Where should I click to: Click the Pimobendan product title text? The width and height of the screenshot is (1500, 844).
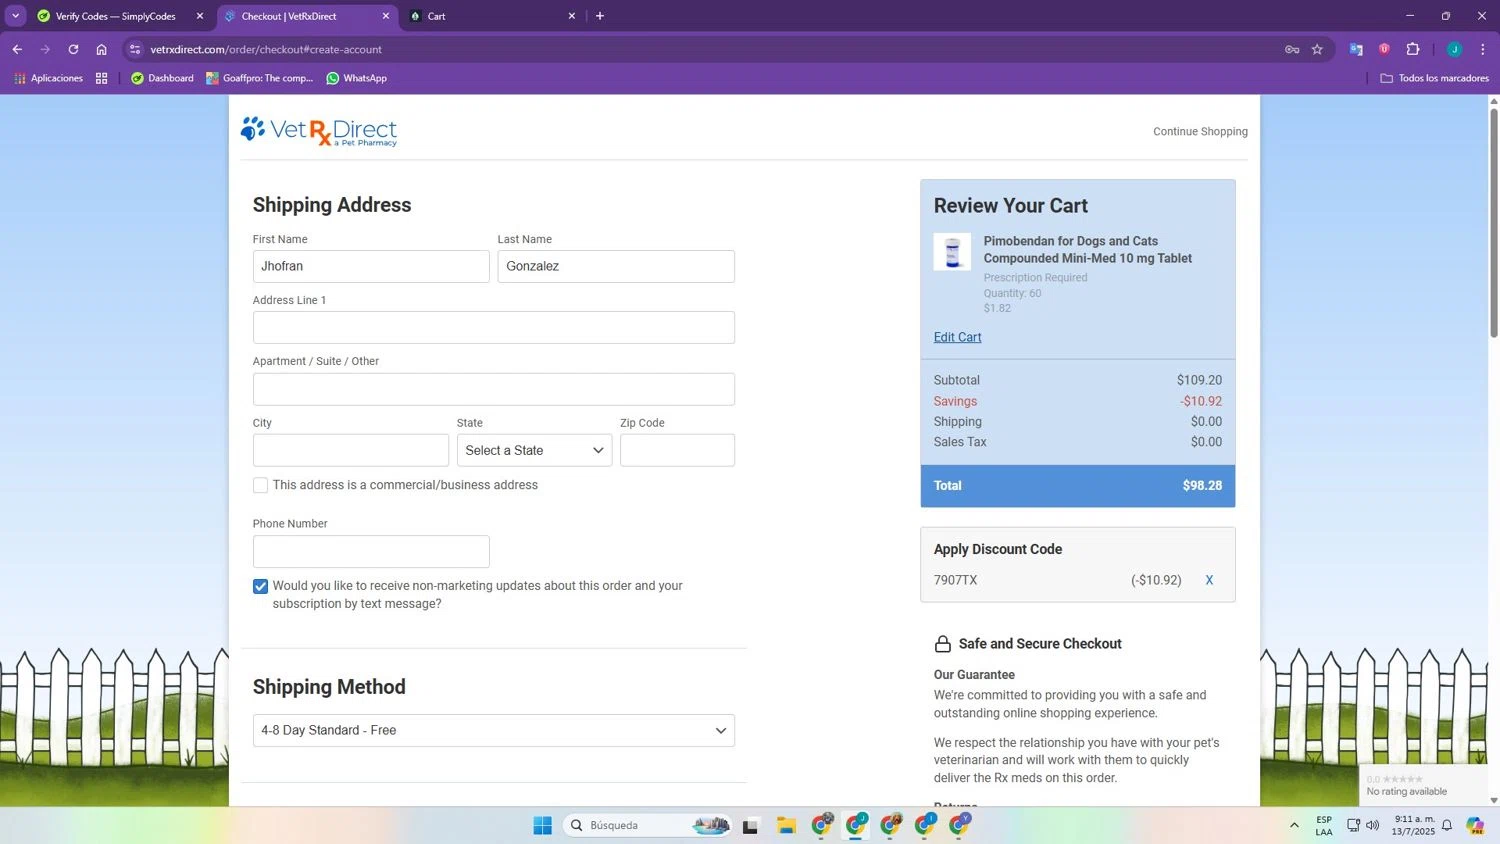[1087, 250]
